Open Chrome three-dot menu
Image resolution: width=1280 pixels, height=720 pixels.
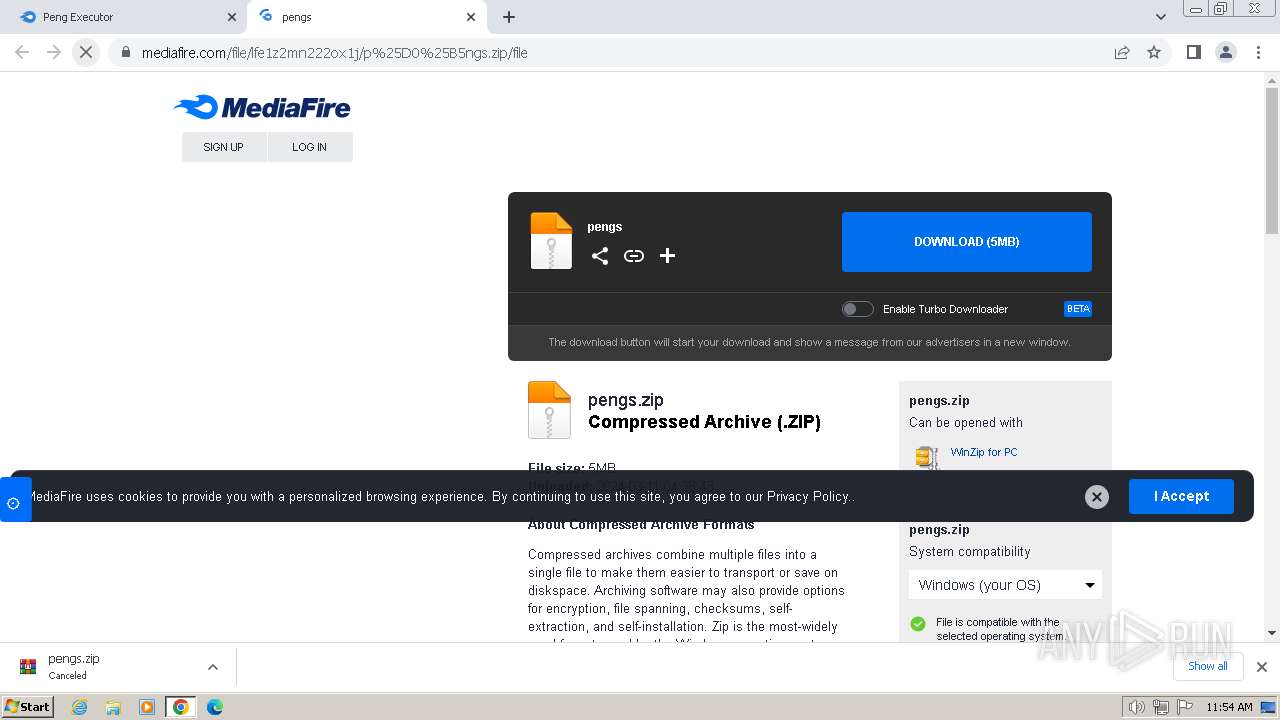click(1258, 52)
